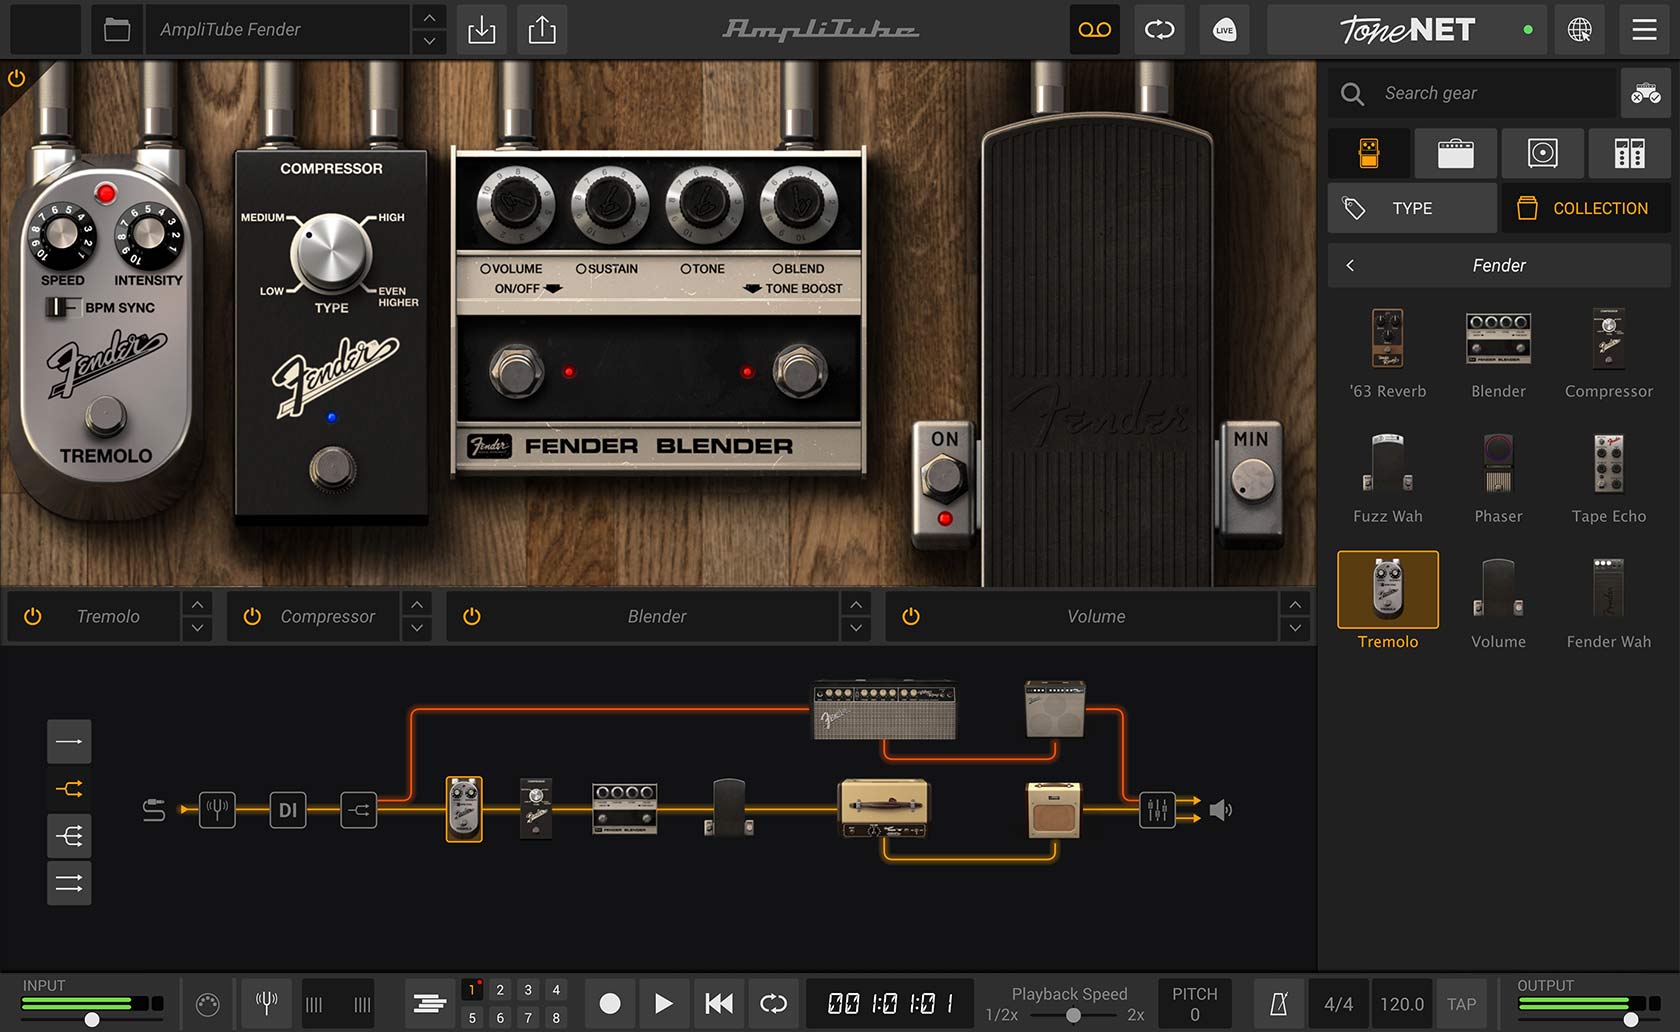The height and width of the screenshot is (1032, 1680).
Task: Click the save preset download icon
Action: [481, 30]
